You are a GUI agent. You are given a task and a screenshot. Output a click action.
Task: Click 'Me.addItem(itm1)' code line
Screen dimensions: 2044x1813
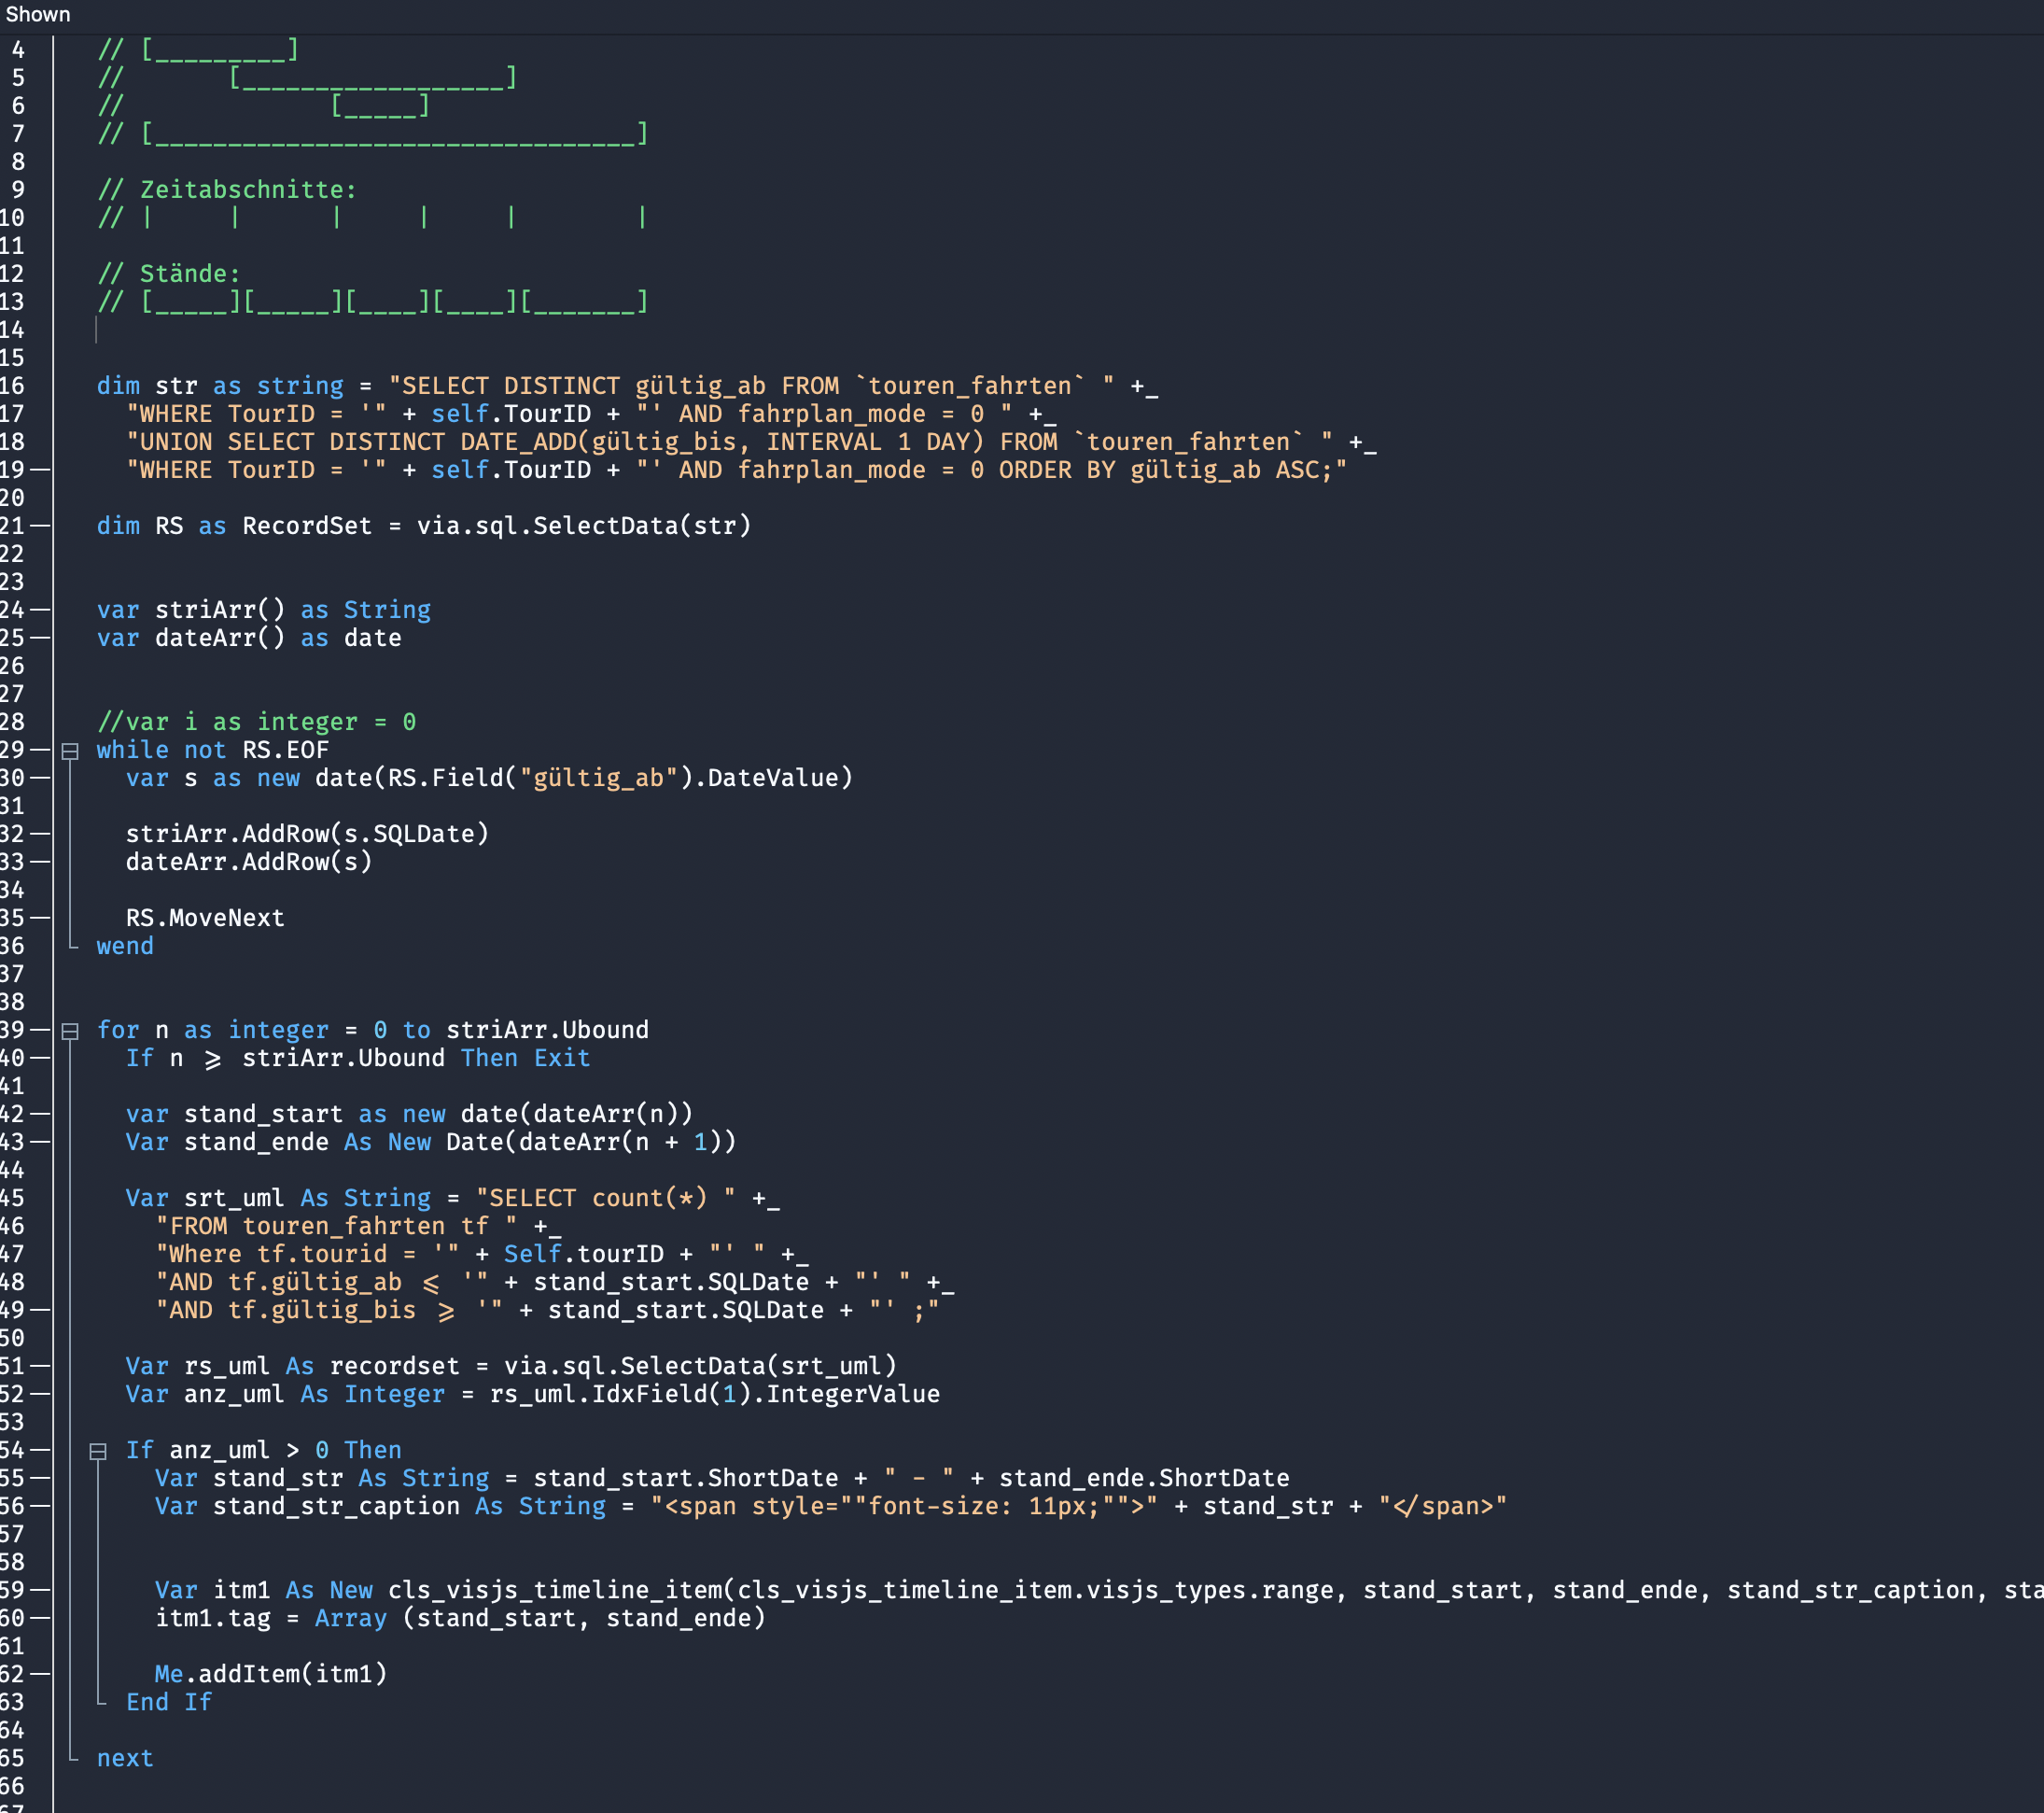click(270, 1674)
